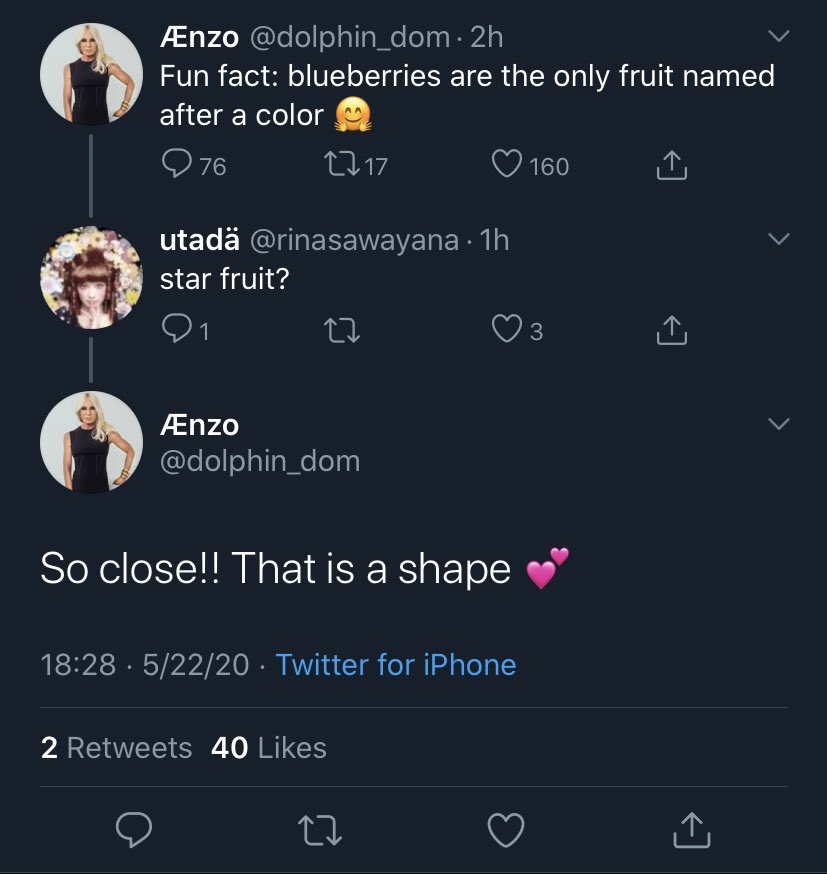
Task: Retweet the 'So close!!' main tweet
Action: 319,831
